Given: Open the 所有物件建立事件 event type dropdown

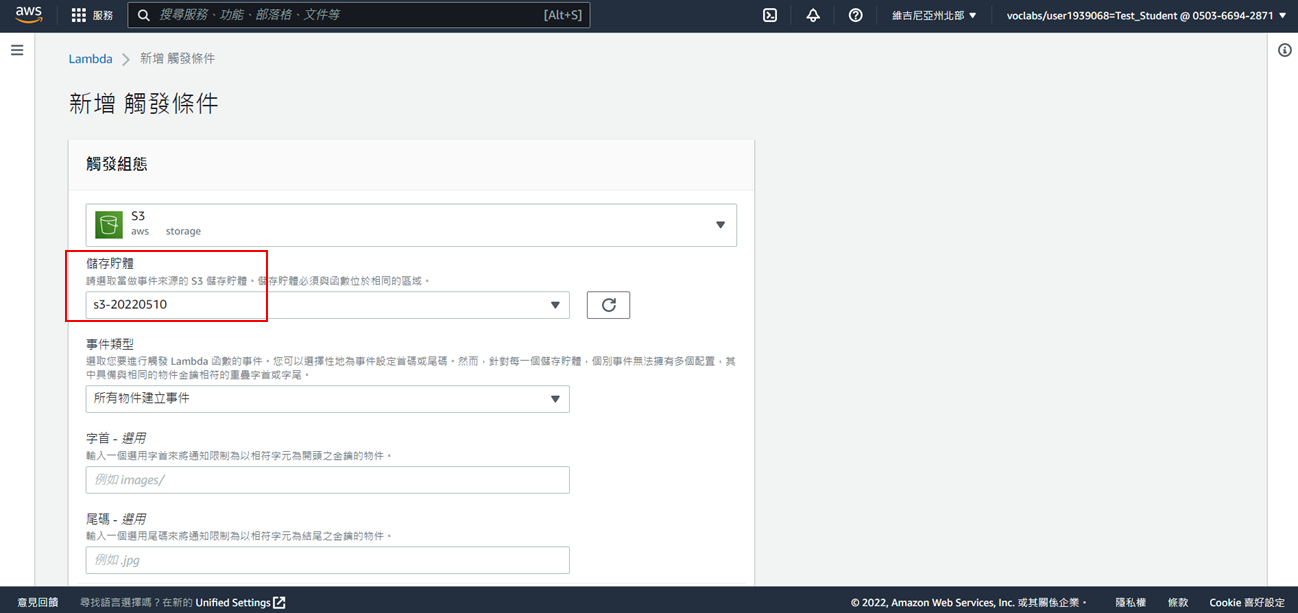Looking at the screenshot, I should [328, 399].
